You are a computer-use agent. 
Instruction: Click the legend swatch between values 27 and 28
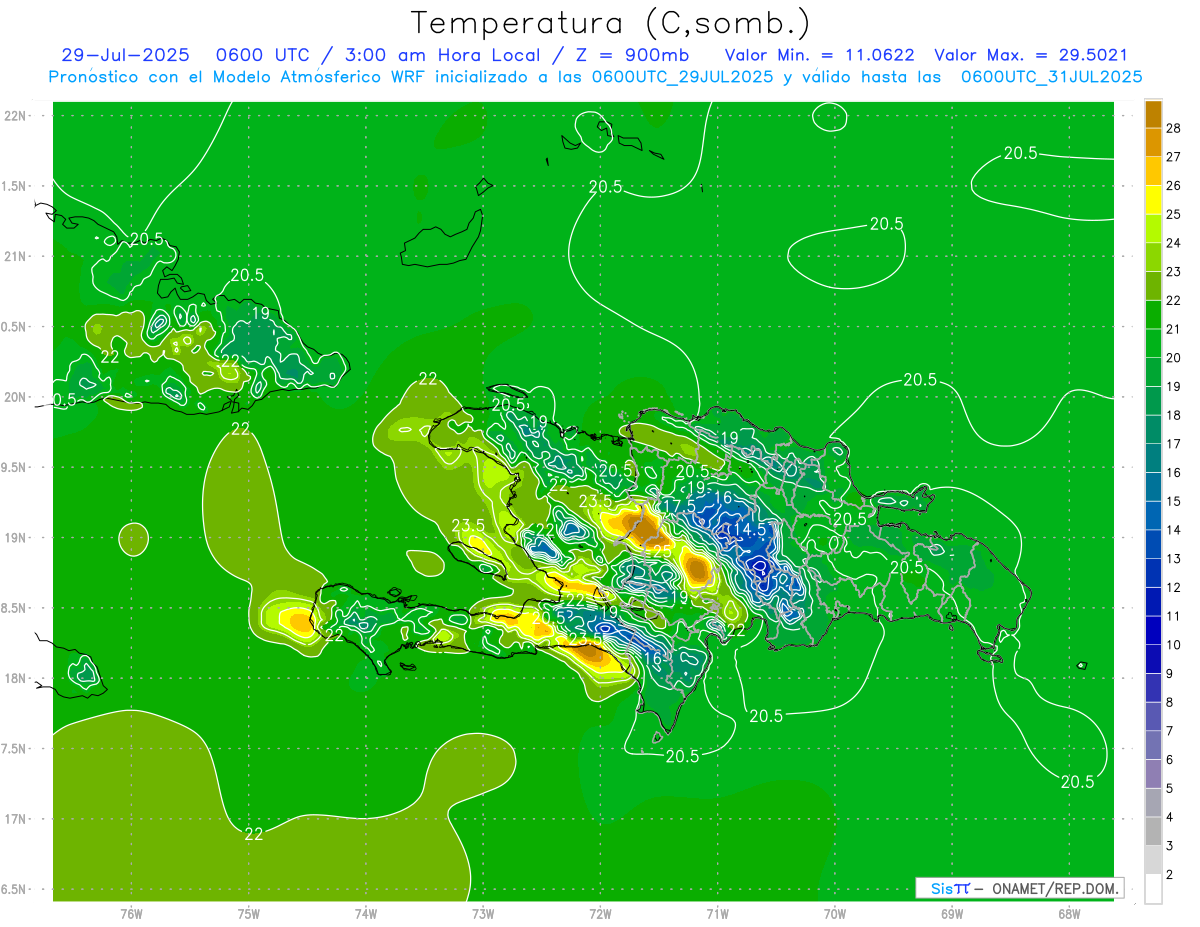pyautogui.click(x=1153, y=142)
